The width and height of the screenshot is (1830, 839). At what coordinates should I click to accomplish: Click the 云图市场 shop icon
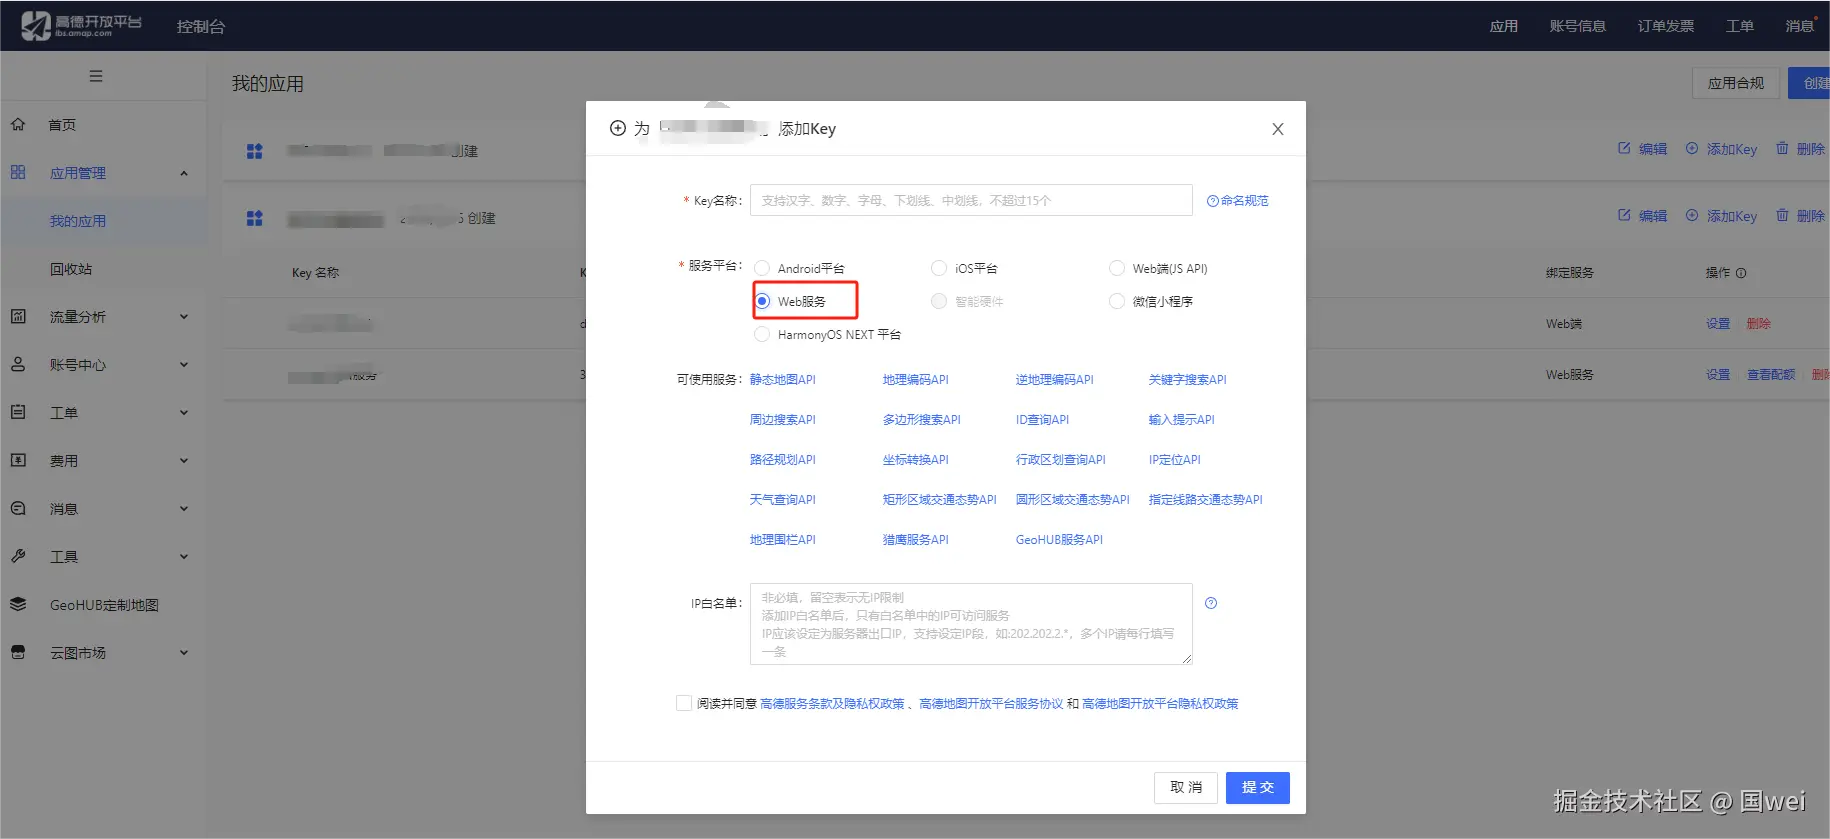18,652
